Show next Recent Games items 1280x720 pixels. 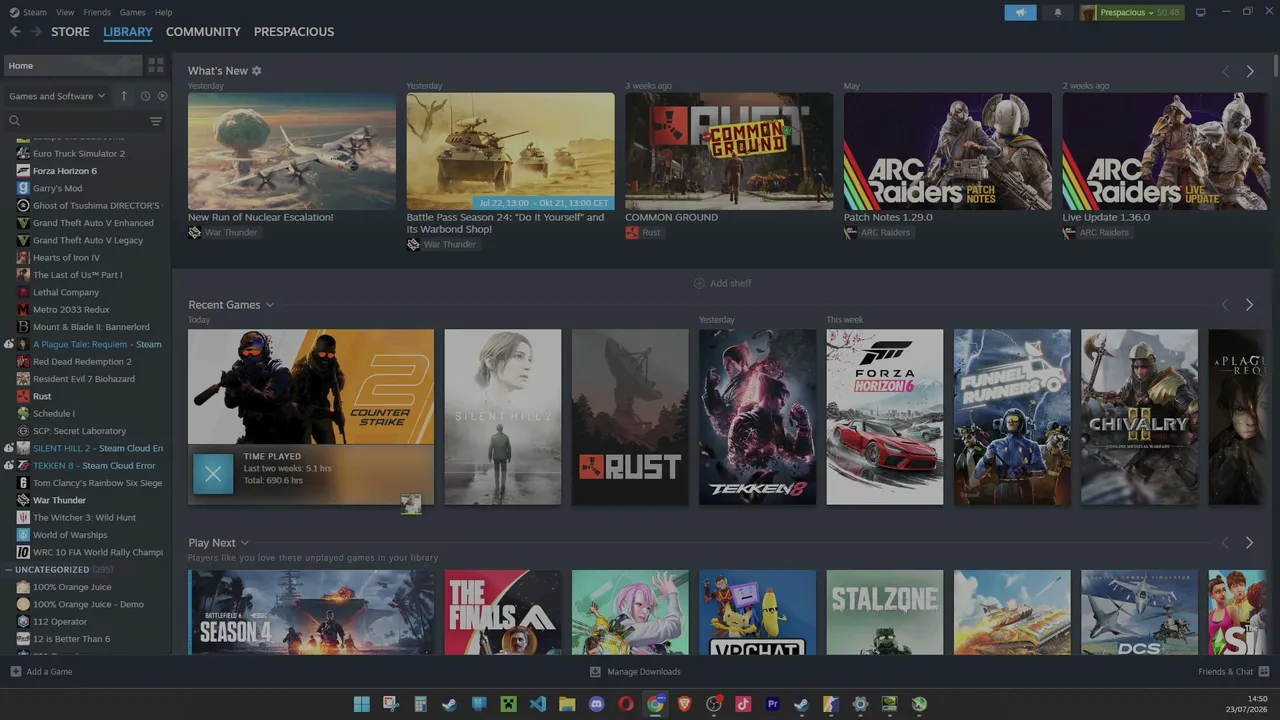pyautogui.click(x=1249, y=305)
